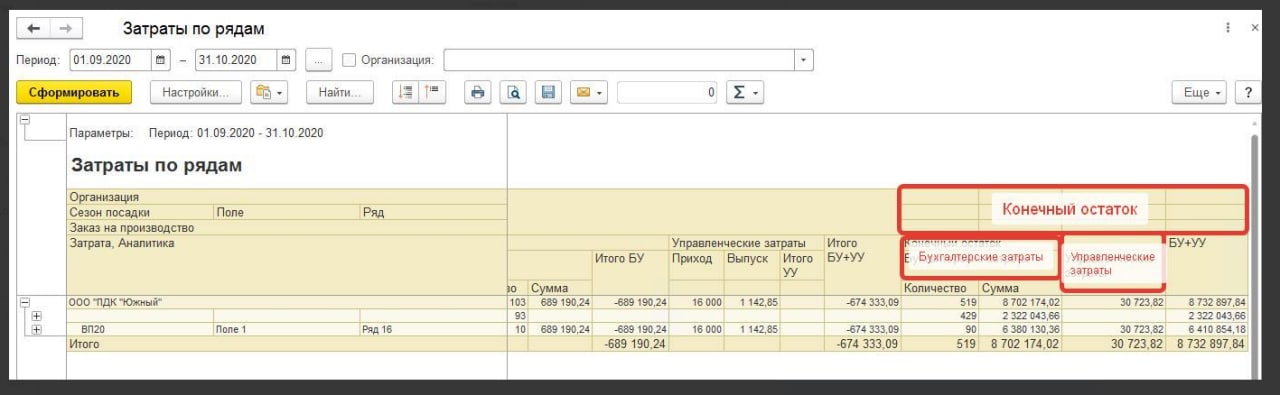Select the Поле 1 cell

coord(287,329)
